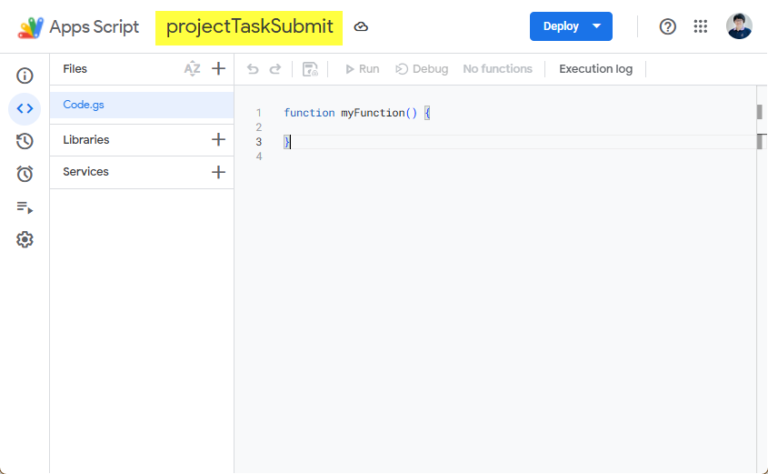Redo the last edit
768x474 pixels.
[x=275, y=69]
